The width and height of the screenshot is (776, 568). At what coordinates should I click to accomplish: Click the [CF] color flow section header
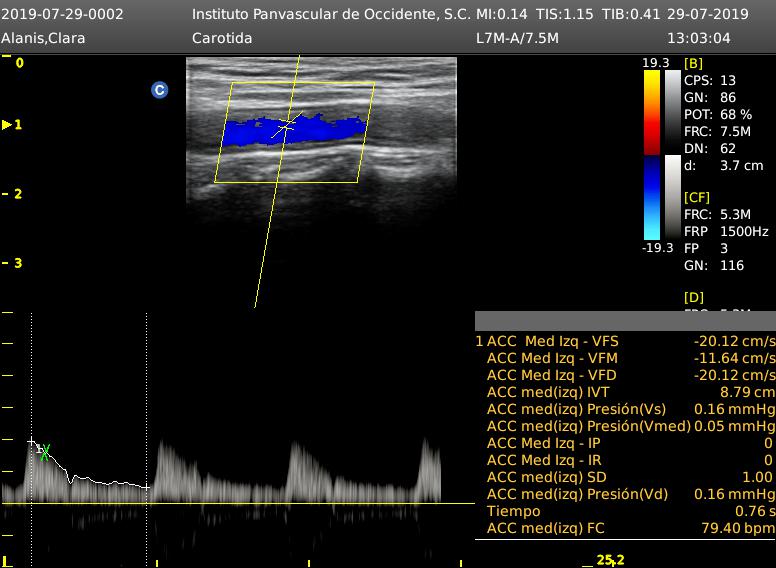pyautogui.click(x=697, y=197)
